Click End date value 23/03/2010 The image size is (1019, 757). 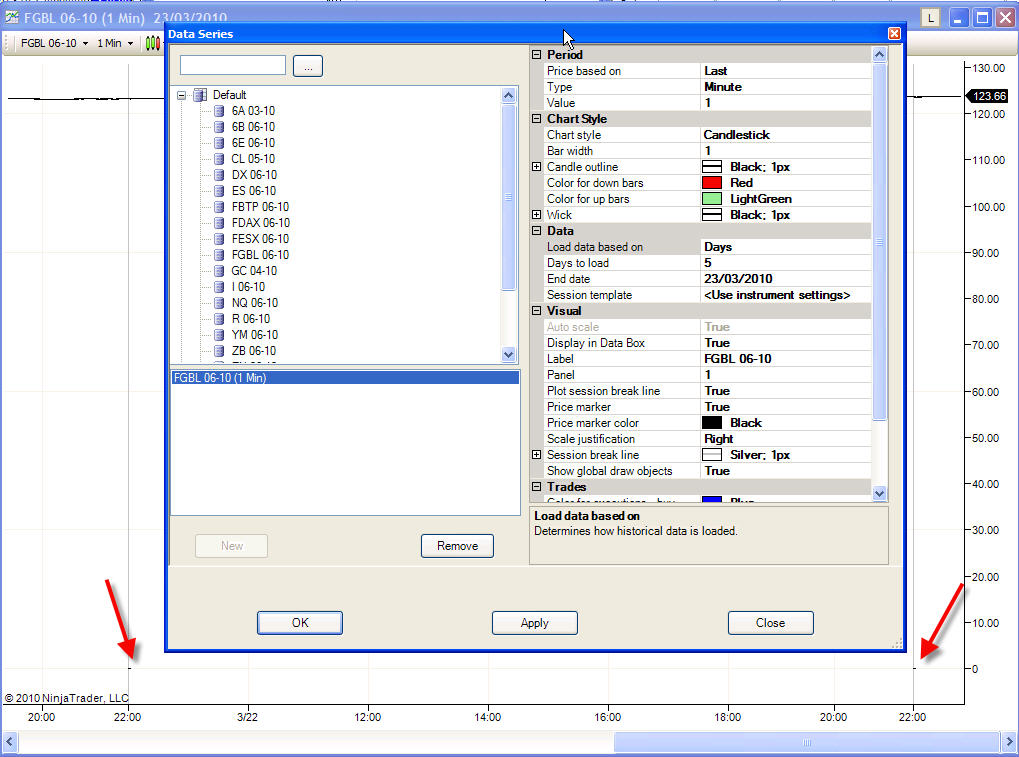point(786,279)
